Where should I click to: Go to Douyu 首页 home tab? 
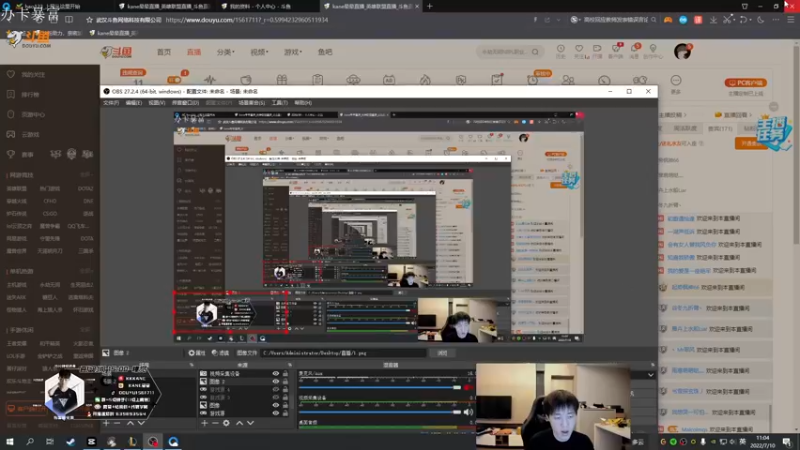coord(164,52)
